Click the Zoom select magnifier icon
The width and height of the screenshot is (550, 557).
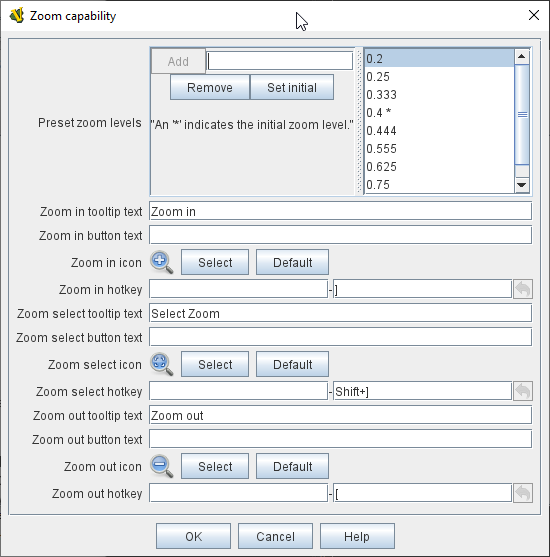point(162,364)
